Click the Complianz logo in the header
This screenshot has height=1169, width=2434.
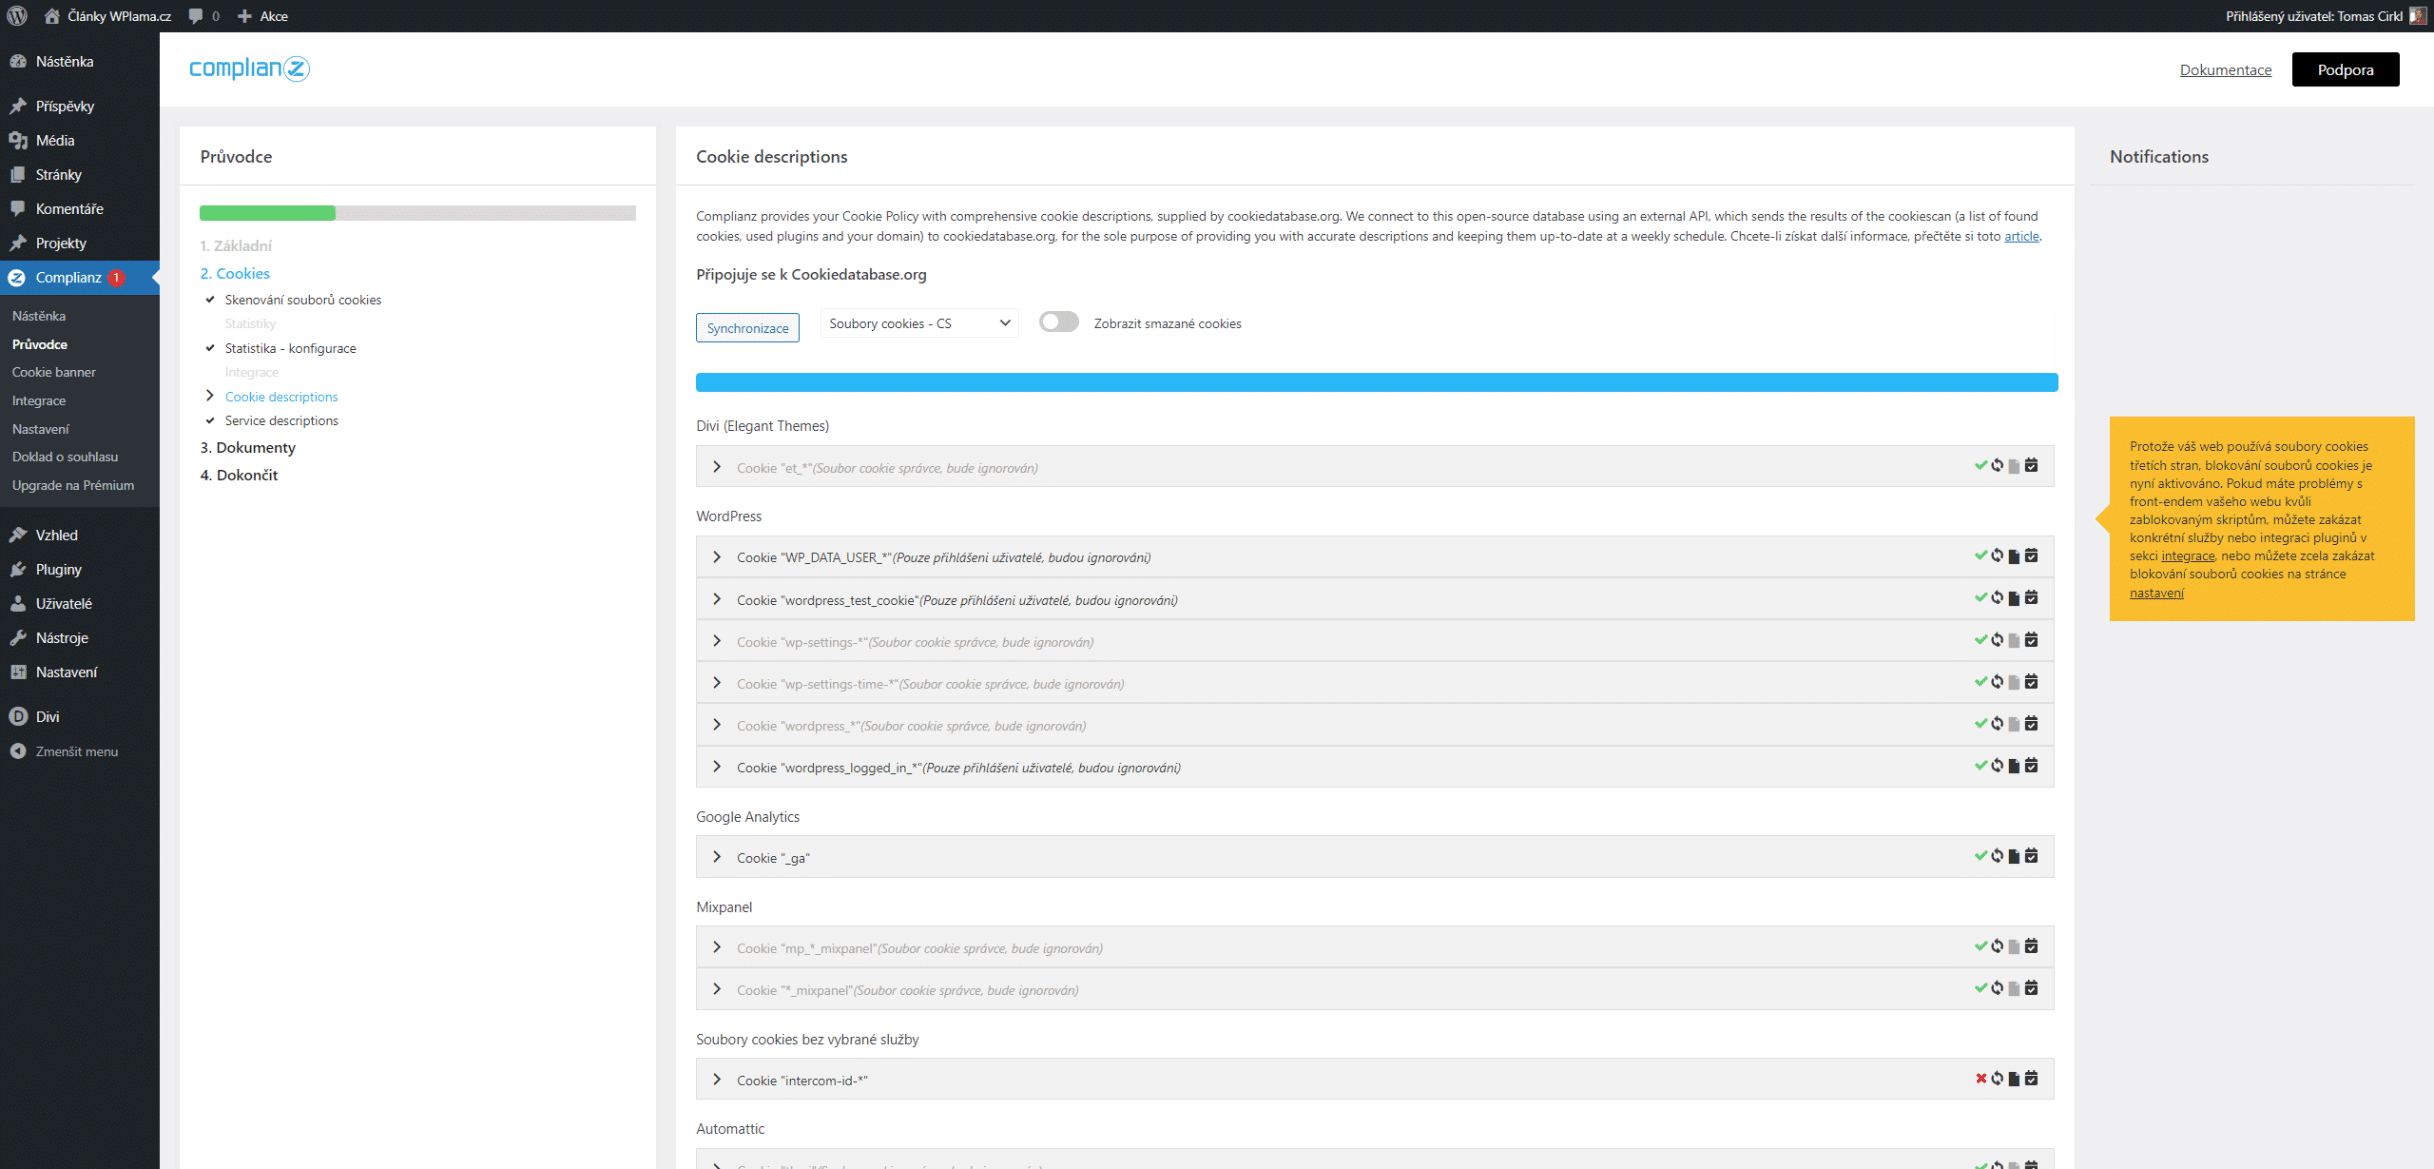pyautogui.click(x=249, y=68)
